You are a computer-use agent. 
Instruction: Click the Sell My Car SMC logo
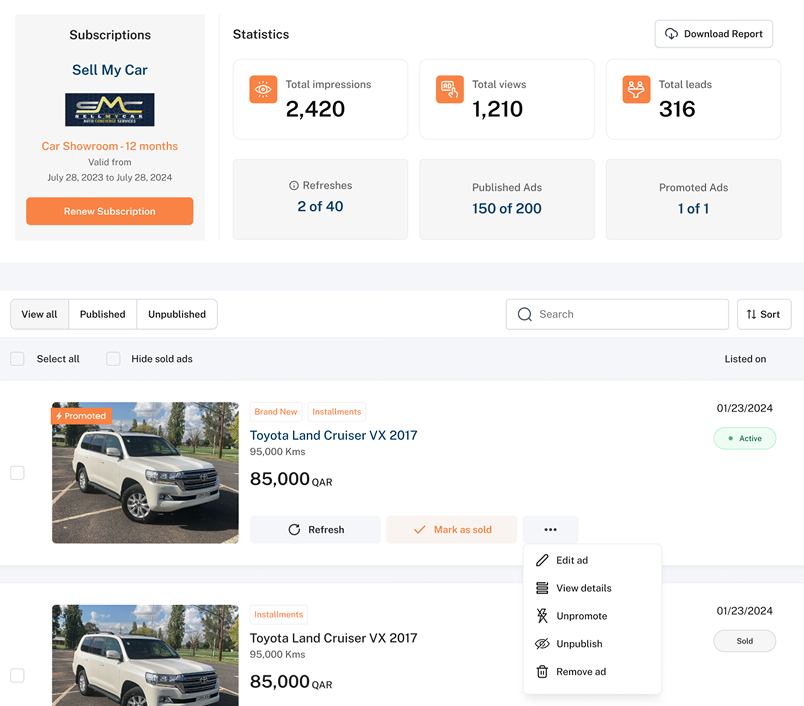coord(110,110)
